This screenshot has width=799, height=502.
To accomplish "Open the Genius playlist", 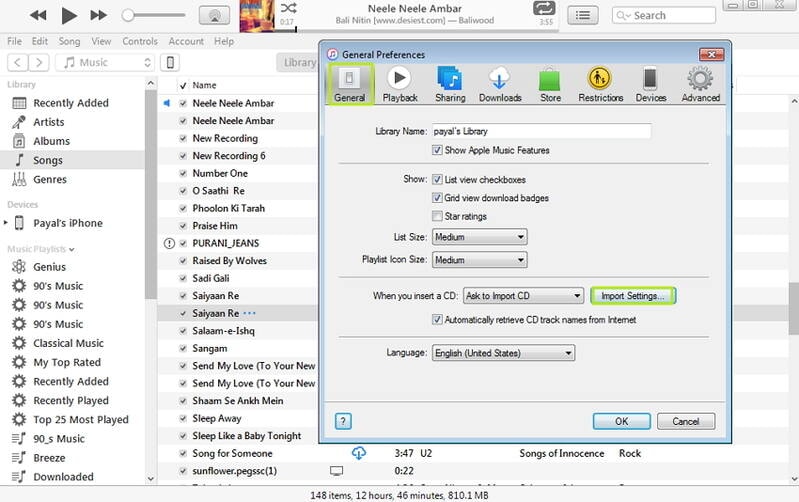I will pos(49,267).
